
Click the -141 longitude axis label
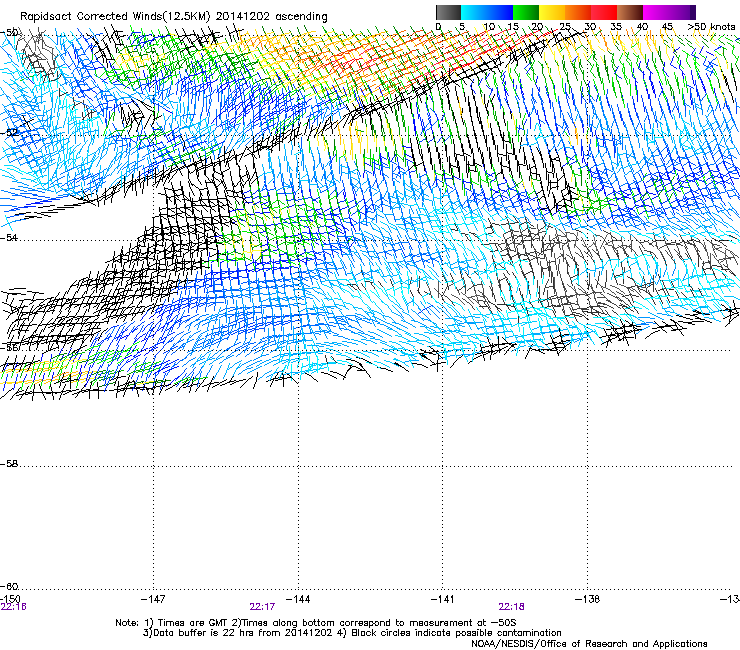(x=443, y=599)
